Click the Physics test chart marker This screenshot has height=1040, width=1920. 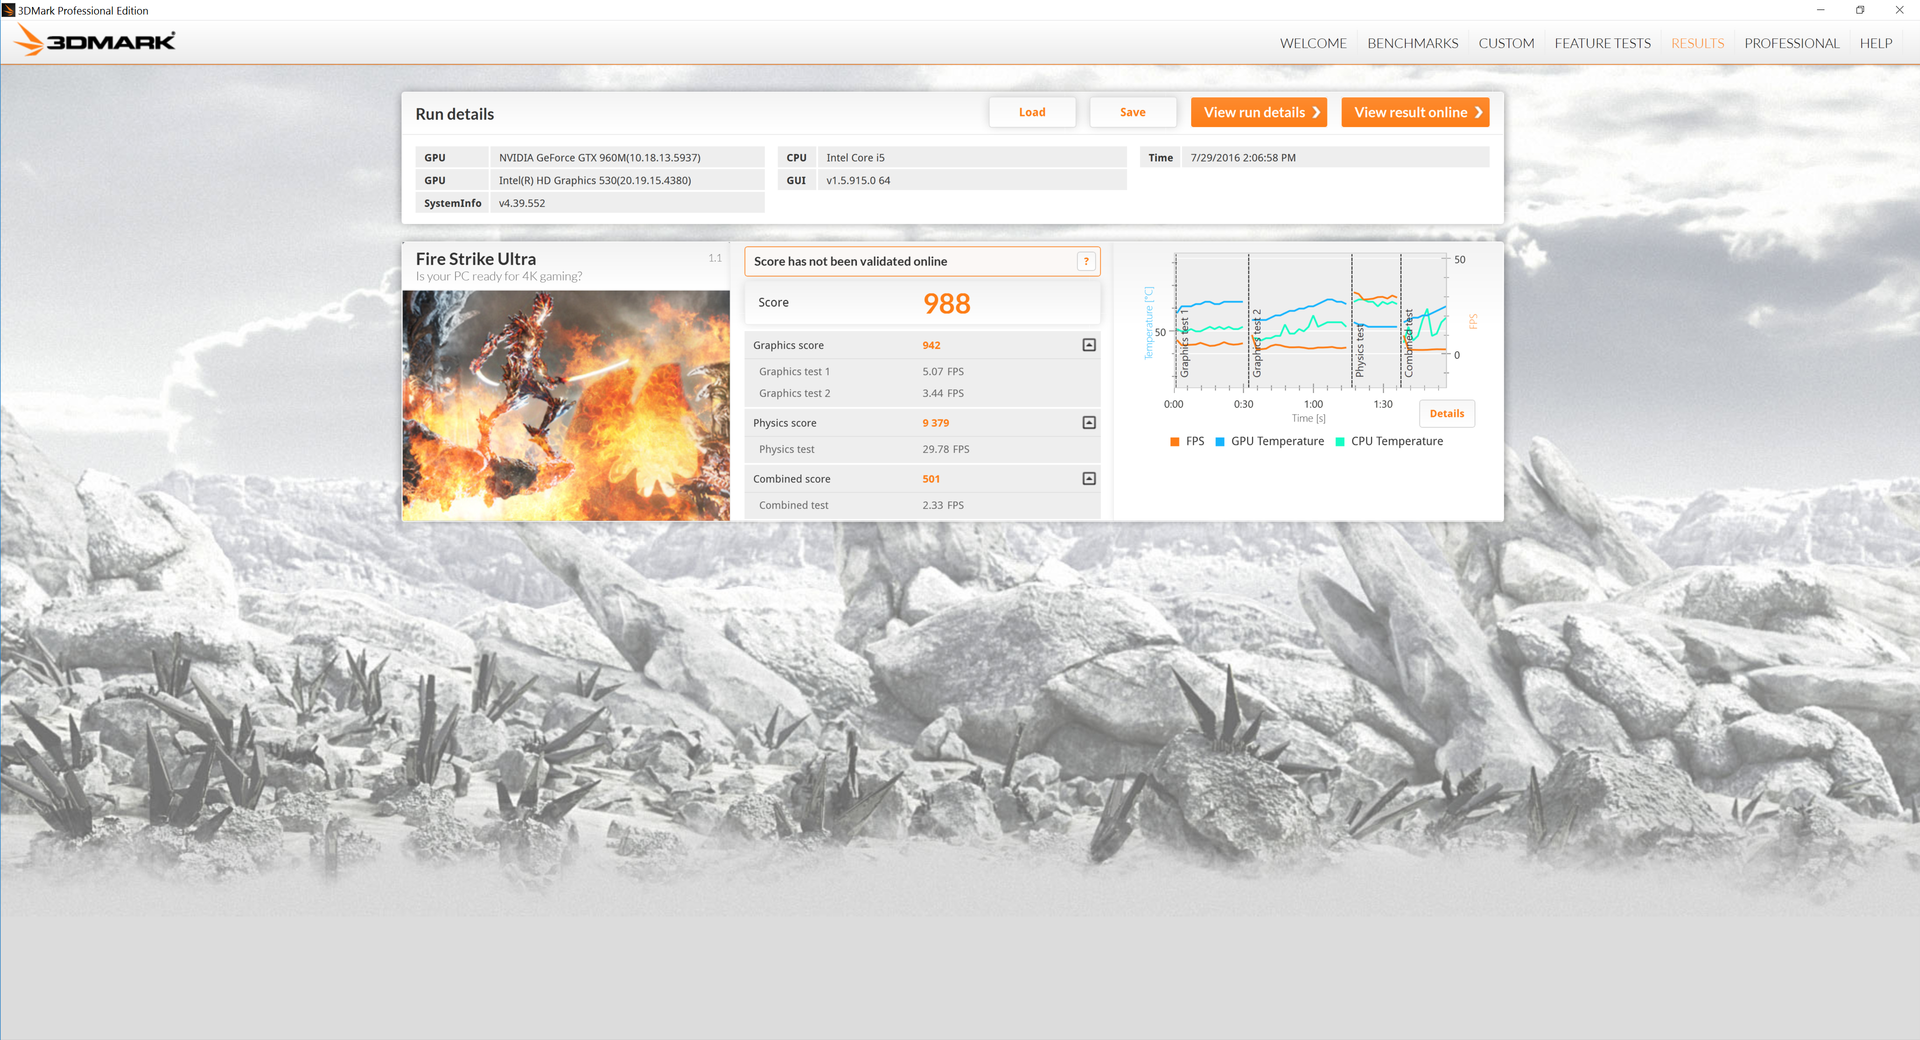[x=1359, y=350]
